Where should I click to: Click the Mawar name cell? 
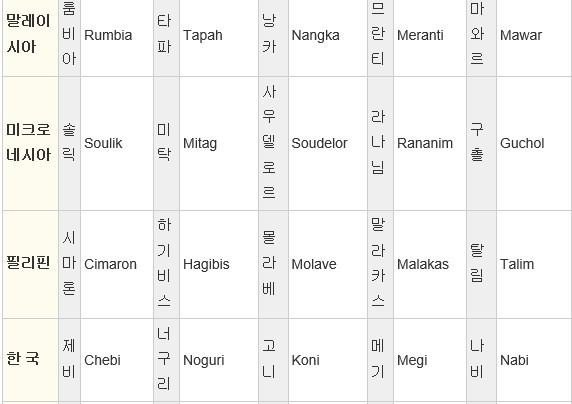(x=534, y=35)
